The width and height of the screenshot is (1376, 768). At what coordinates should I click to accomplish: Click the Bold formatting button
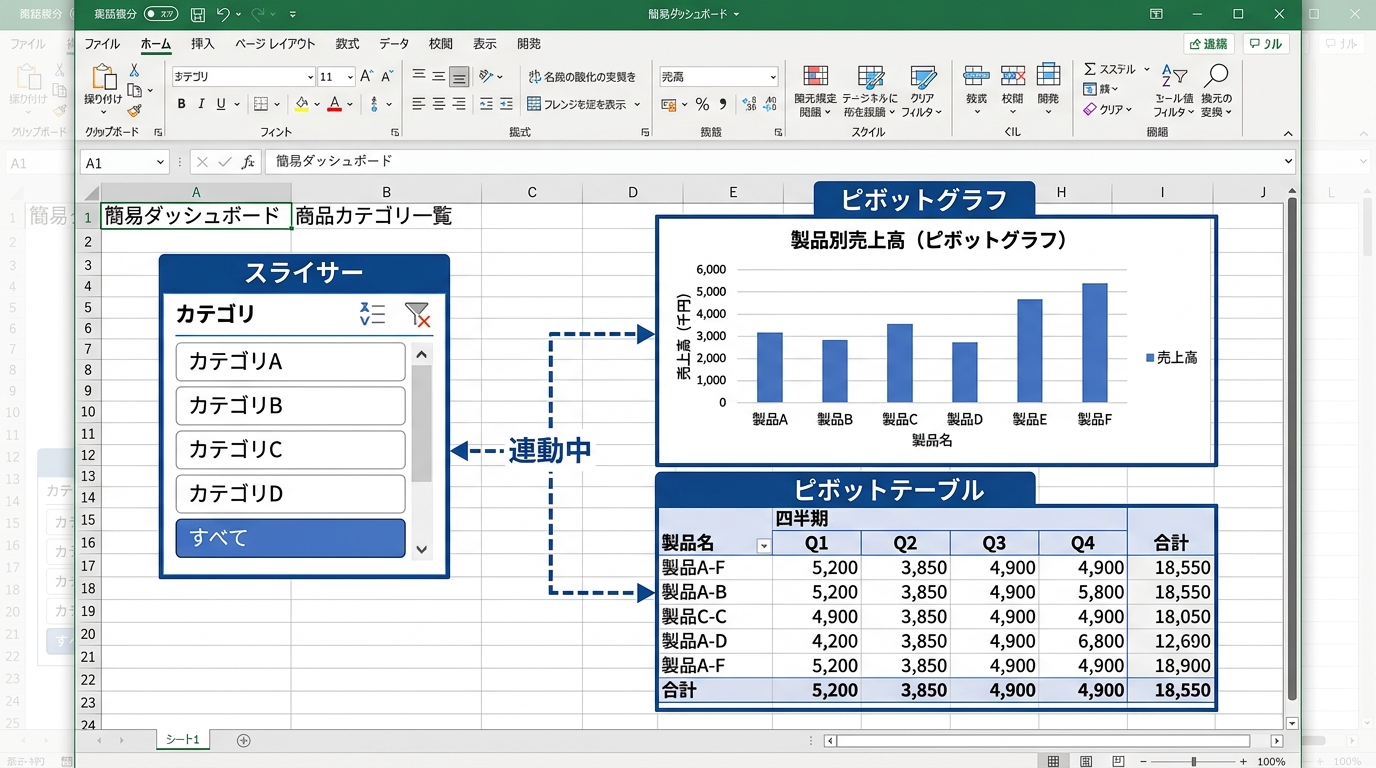pyautogui.click(x=181, y=104)
